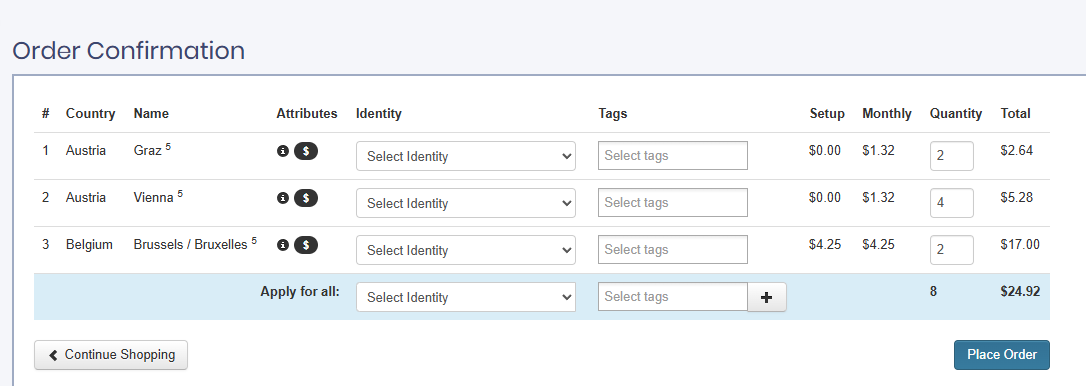Click the dollar badge in the Vienna row

tap(306, 198)
